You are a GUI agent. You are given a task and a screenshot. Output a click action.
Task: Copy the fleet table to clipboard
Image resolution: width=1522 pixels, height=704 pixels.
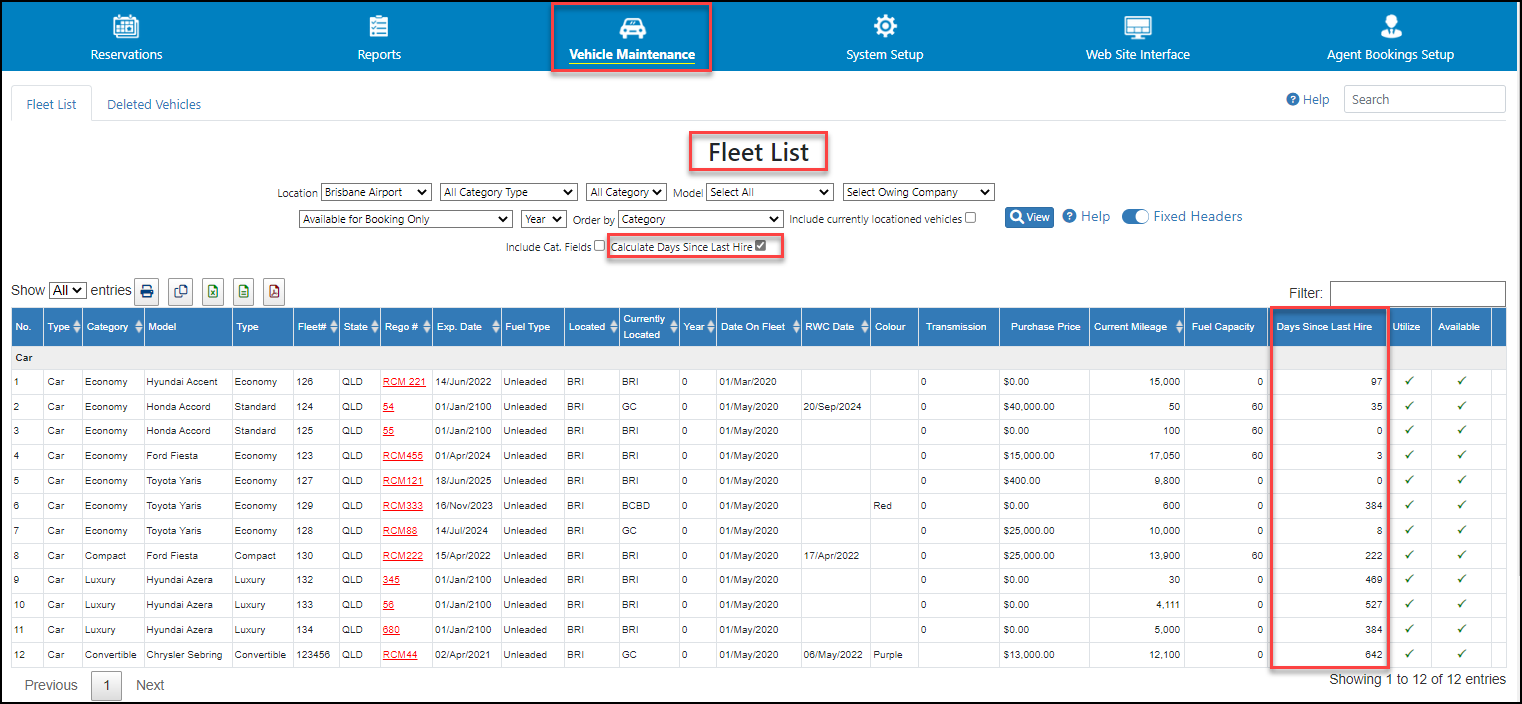pyautogui.click(x=180, y=291)
